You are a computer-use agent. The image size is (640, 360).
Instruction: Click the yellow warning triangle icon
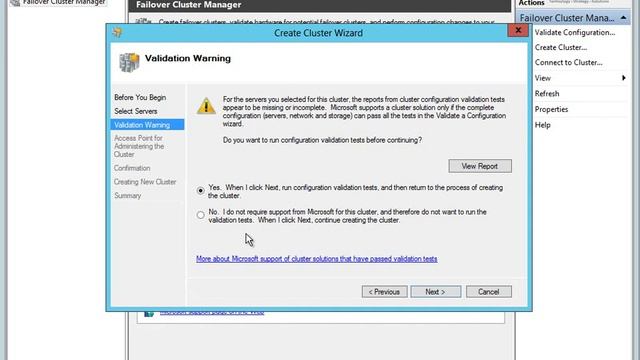[206, 106]
